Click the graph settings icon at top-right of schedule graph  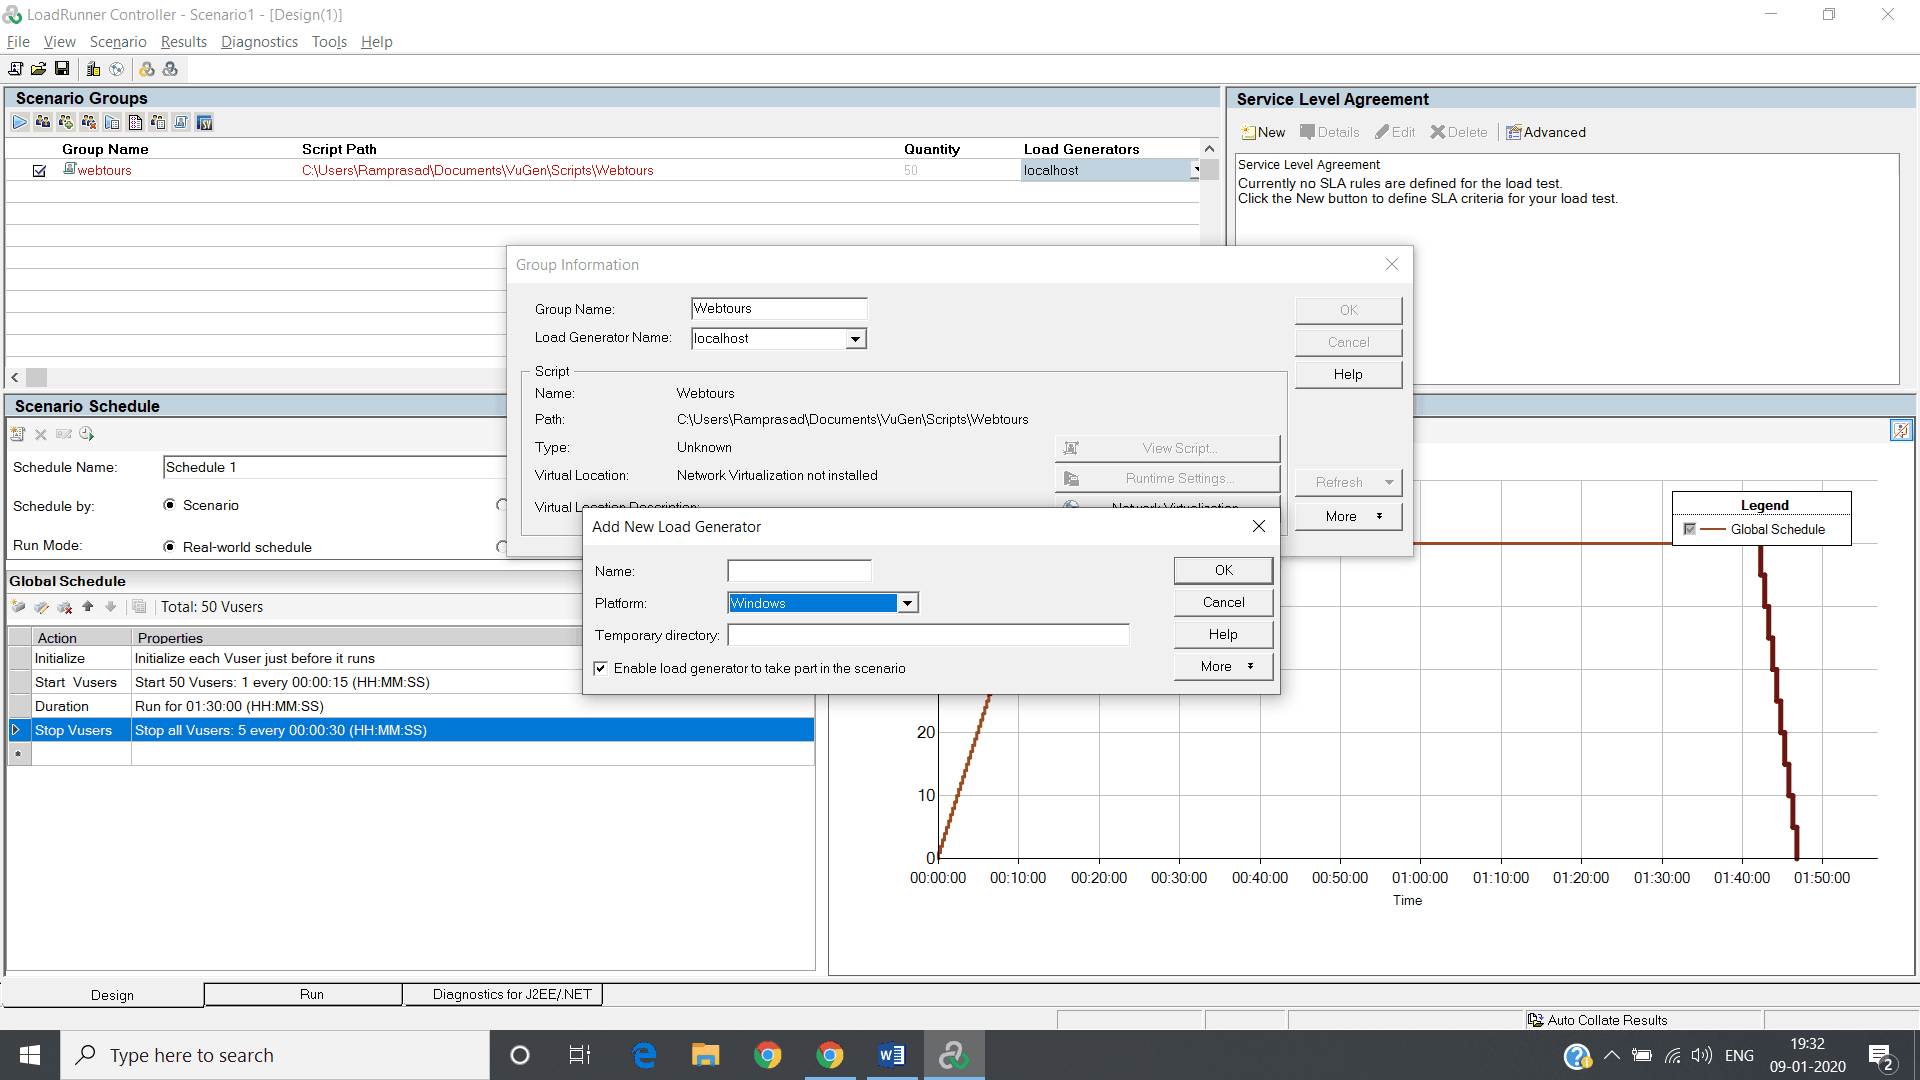pyautogui.click(x=1900, y=430)
